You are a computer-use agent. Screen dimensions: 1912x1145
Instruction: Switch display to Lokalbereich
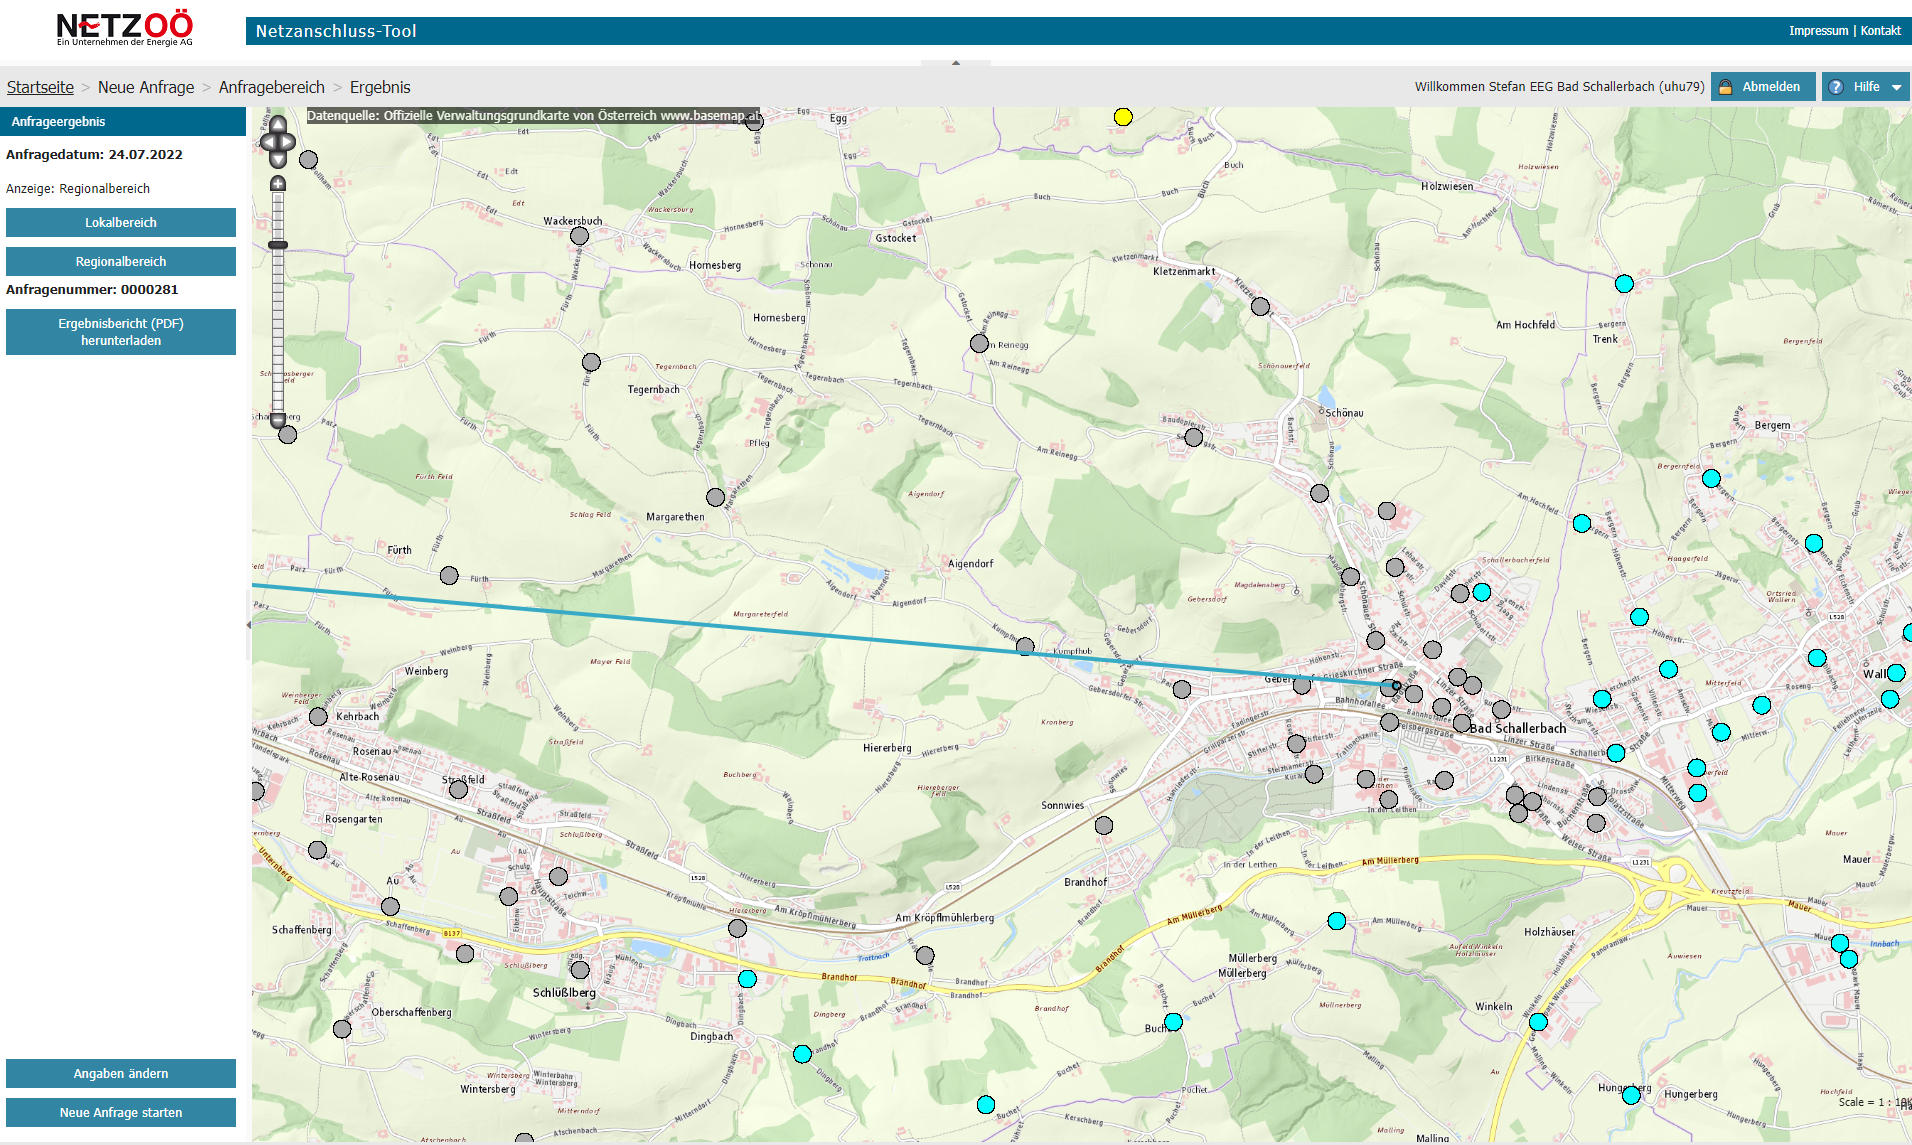(x=121, y=223)
